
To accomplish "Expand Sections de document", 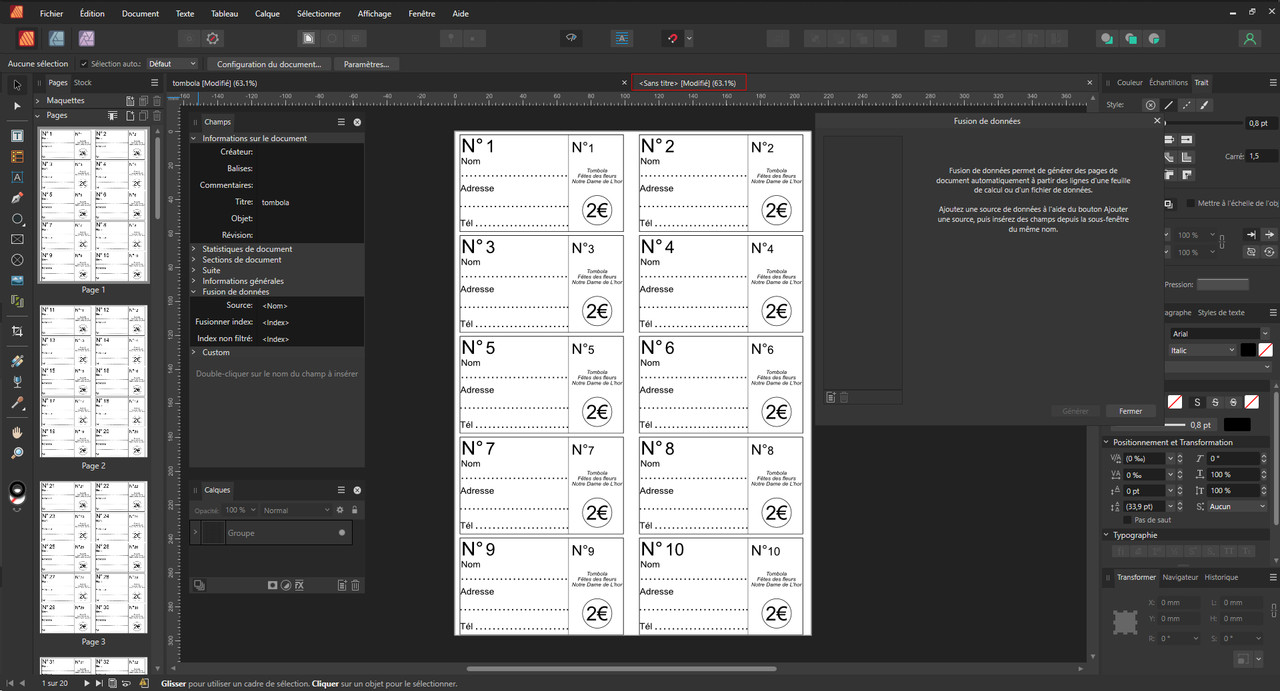I will click(x=194, y=260).
